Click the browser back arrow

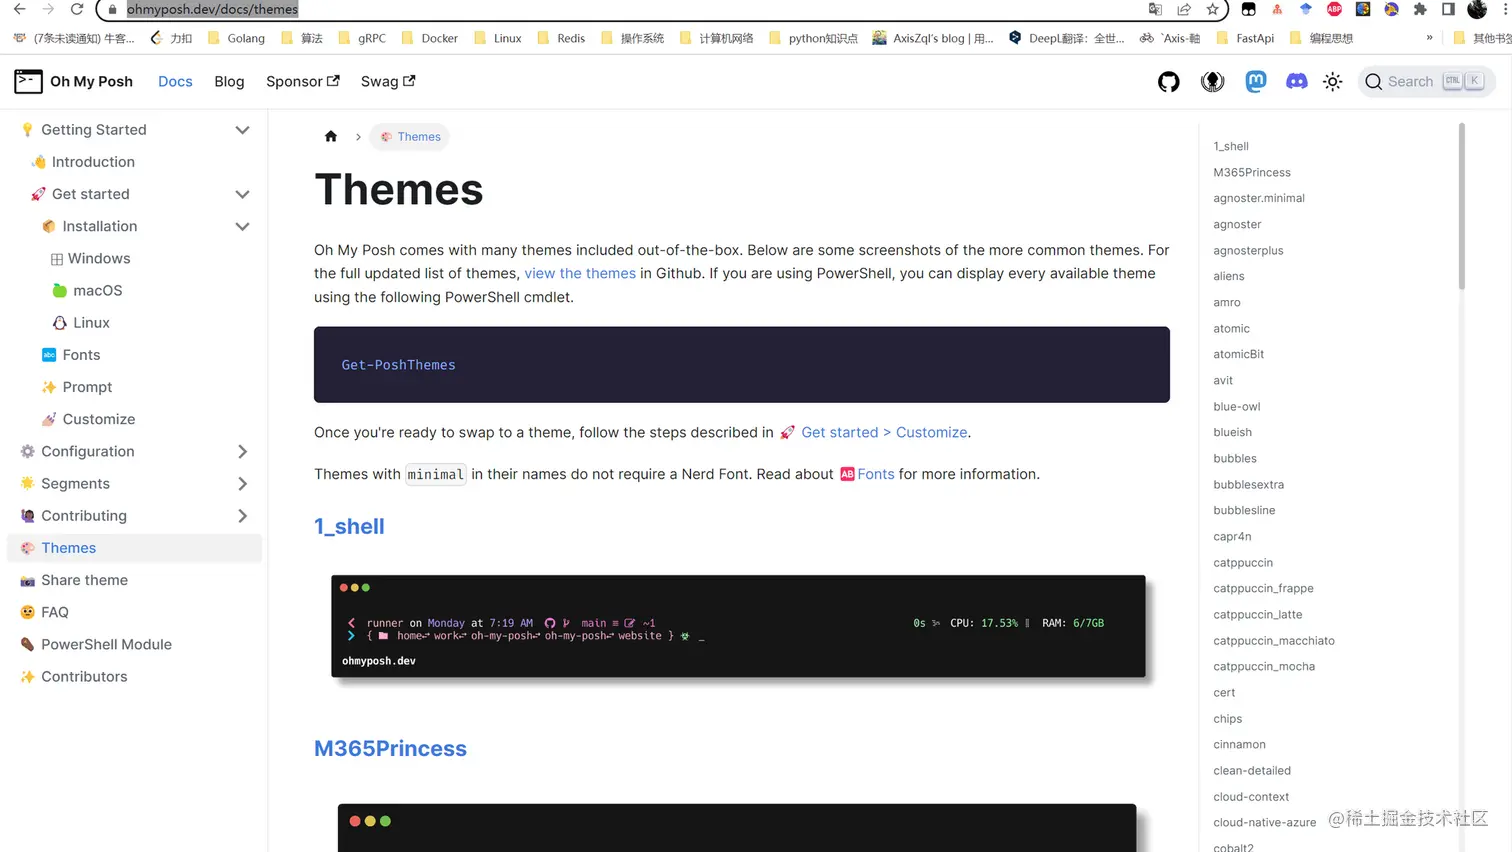[20, 9]
